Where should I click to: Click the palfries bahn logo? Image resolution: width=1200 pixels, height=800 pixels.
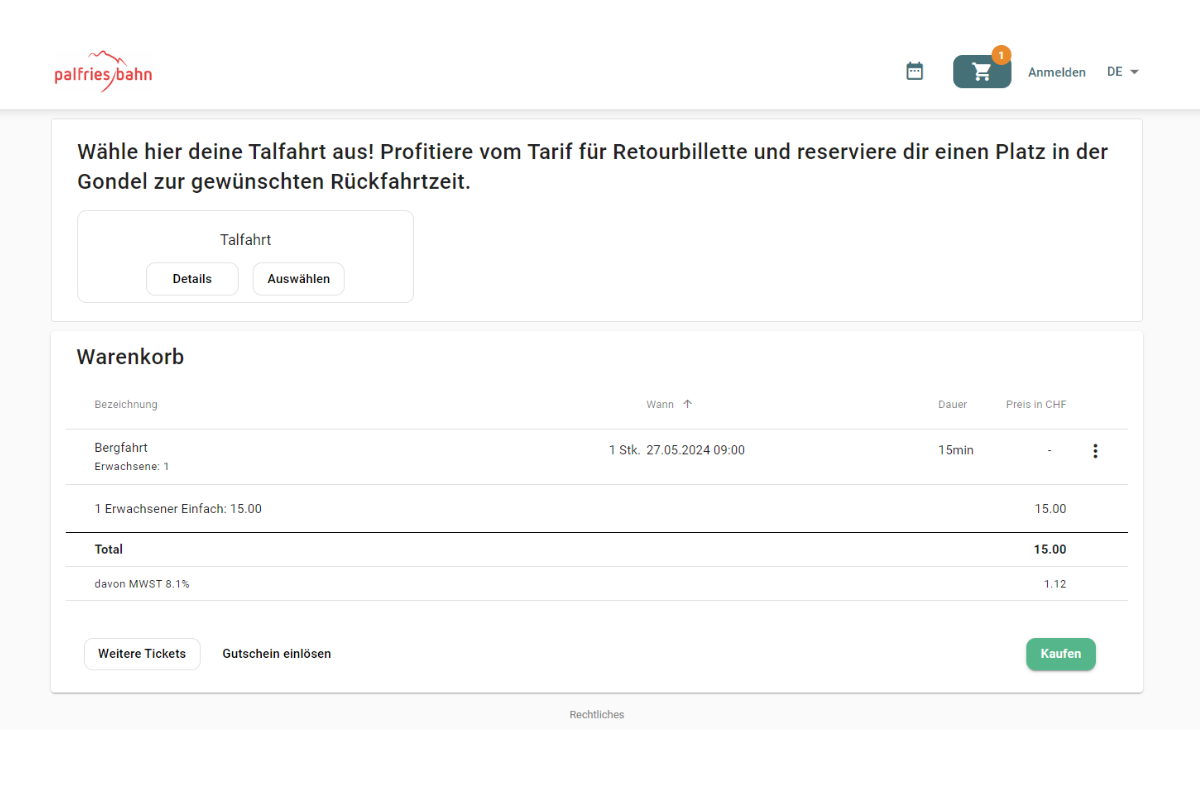coord(103,72)
